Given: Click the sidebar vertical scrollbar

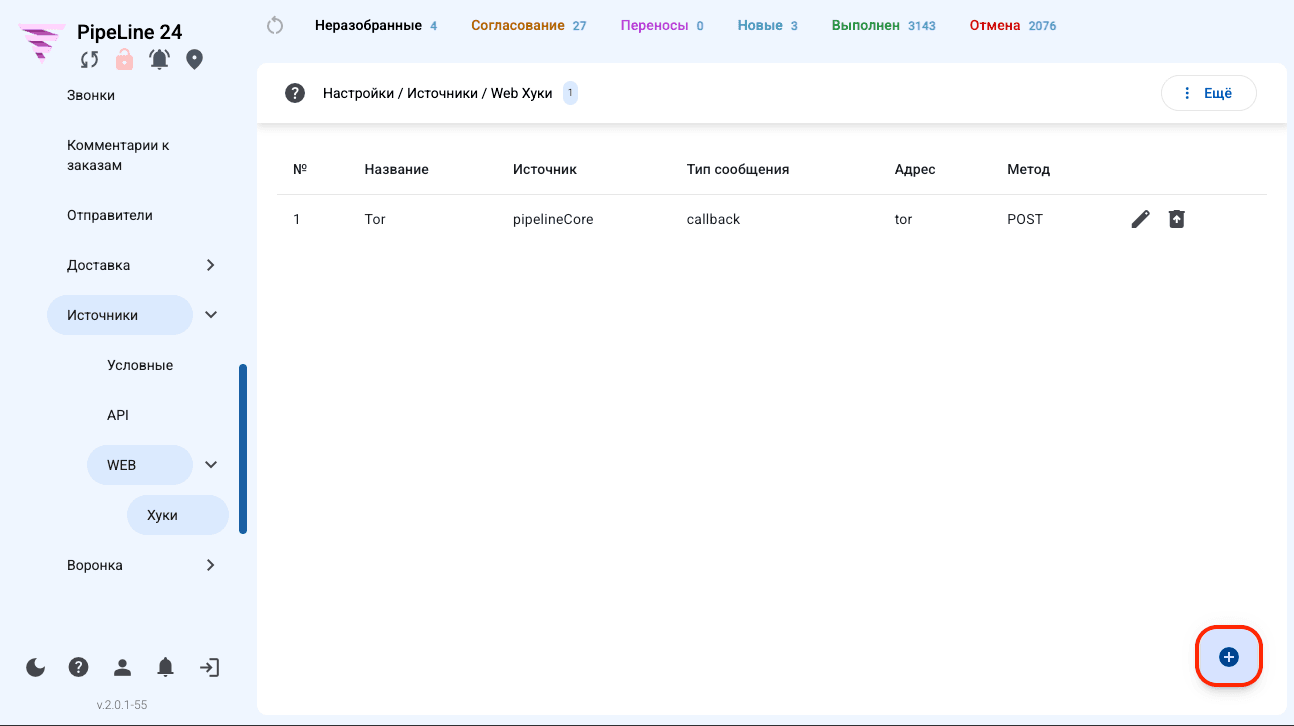Looking at the screenshot, I should [243, 449].
